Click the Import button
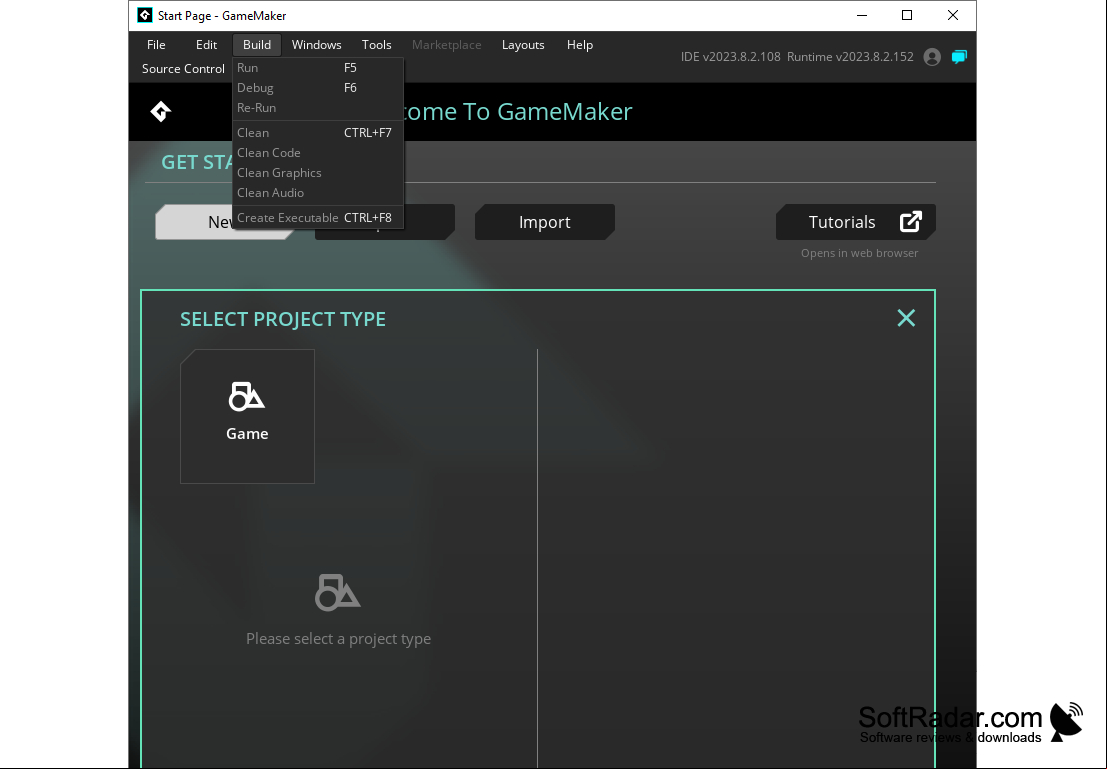1107x769 pixels. point(544,222)
